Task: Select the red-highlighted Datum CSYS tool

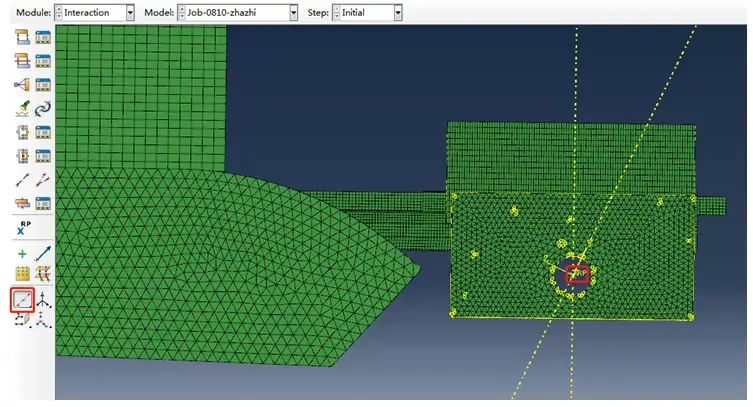Action: point(23,300)
